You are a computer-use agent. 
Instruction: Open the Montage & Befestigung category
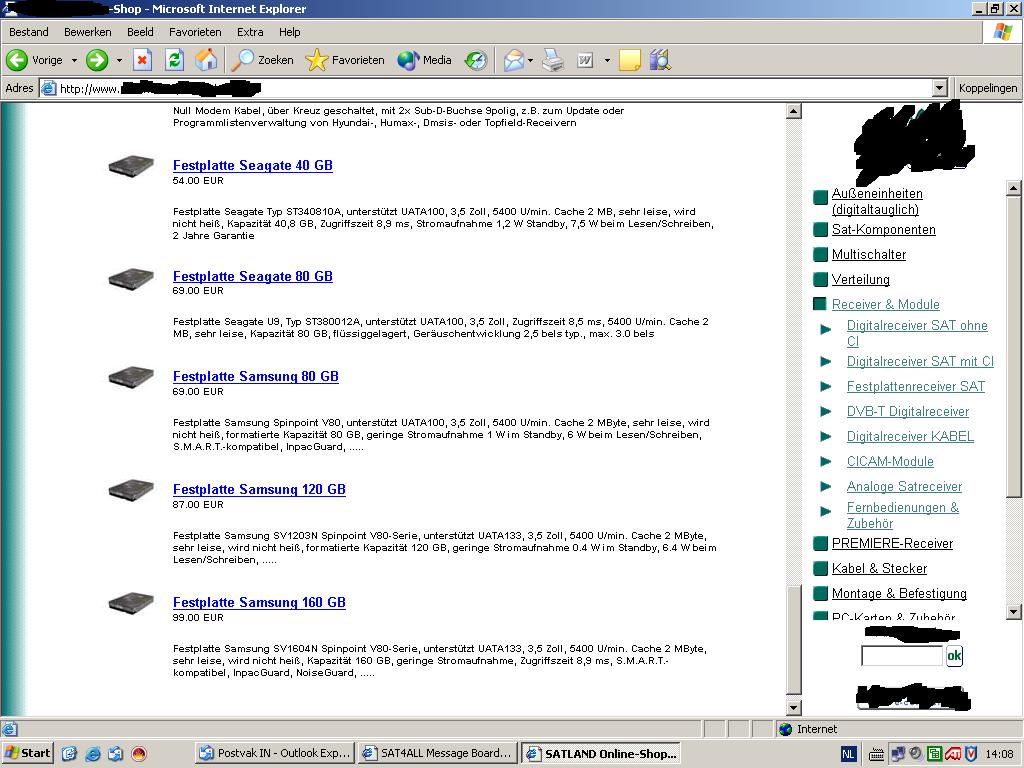pyautogui.click(x=899, y=593)
